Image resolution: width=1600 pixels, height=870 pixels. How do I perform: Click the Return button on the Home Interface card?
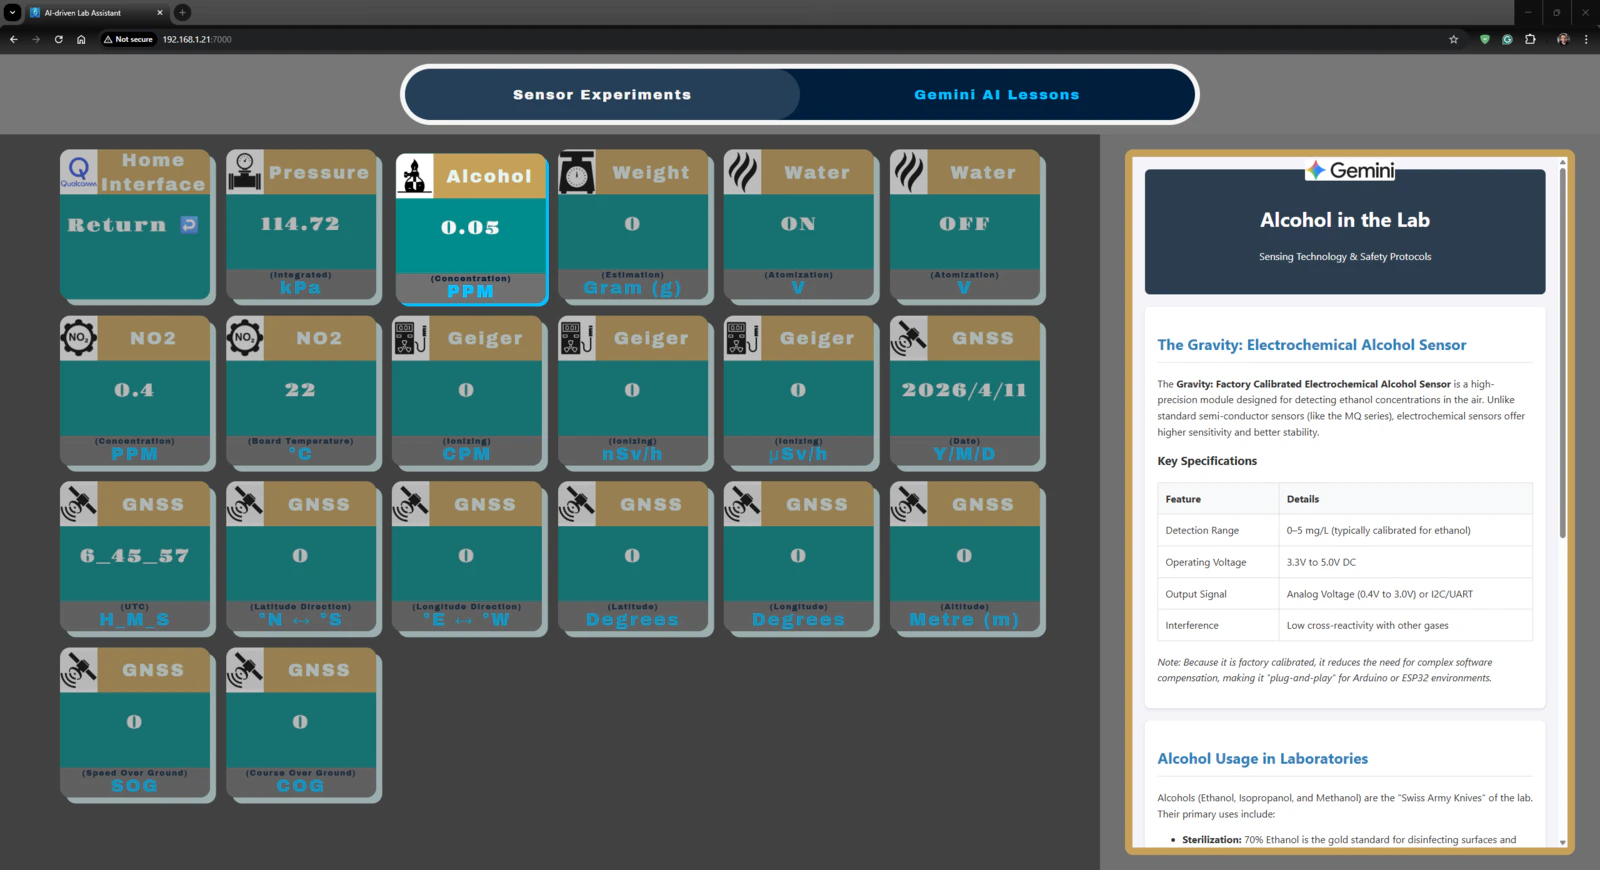tap(134, 225)
